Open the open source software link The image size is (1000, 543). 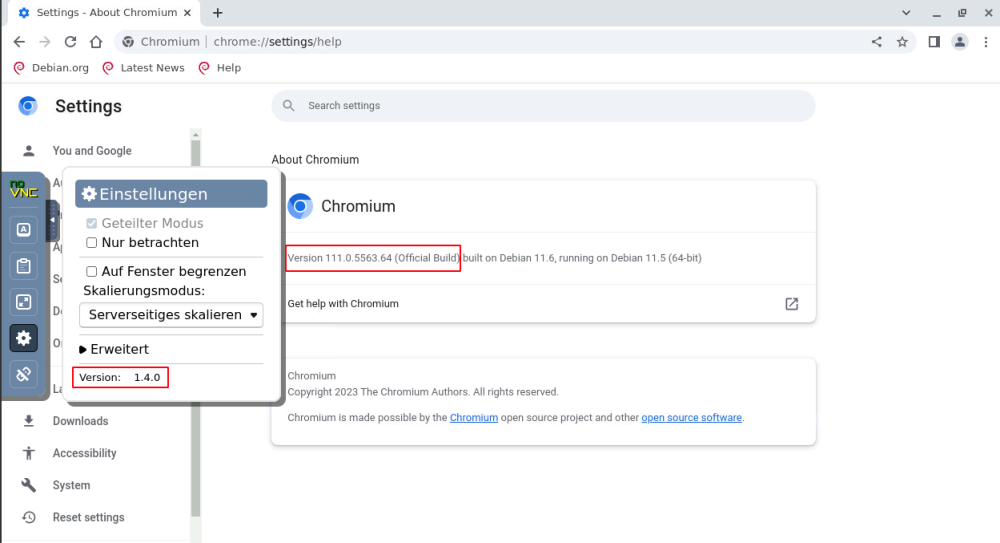[691, 417]
